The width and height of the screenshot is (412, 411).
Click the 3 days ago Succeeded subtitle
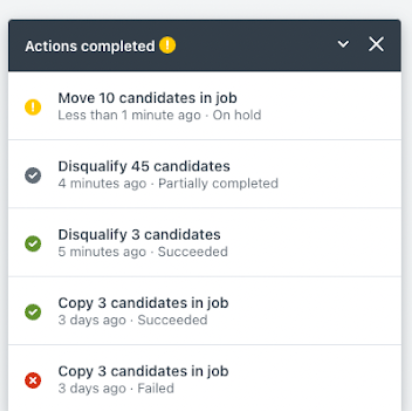pos(133,320)
